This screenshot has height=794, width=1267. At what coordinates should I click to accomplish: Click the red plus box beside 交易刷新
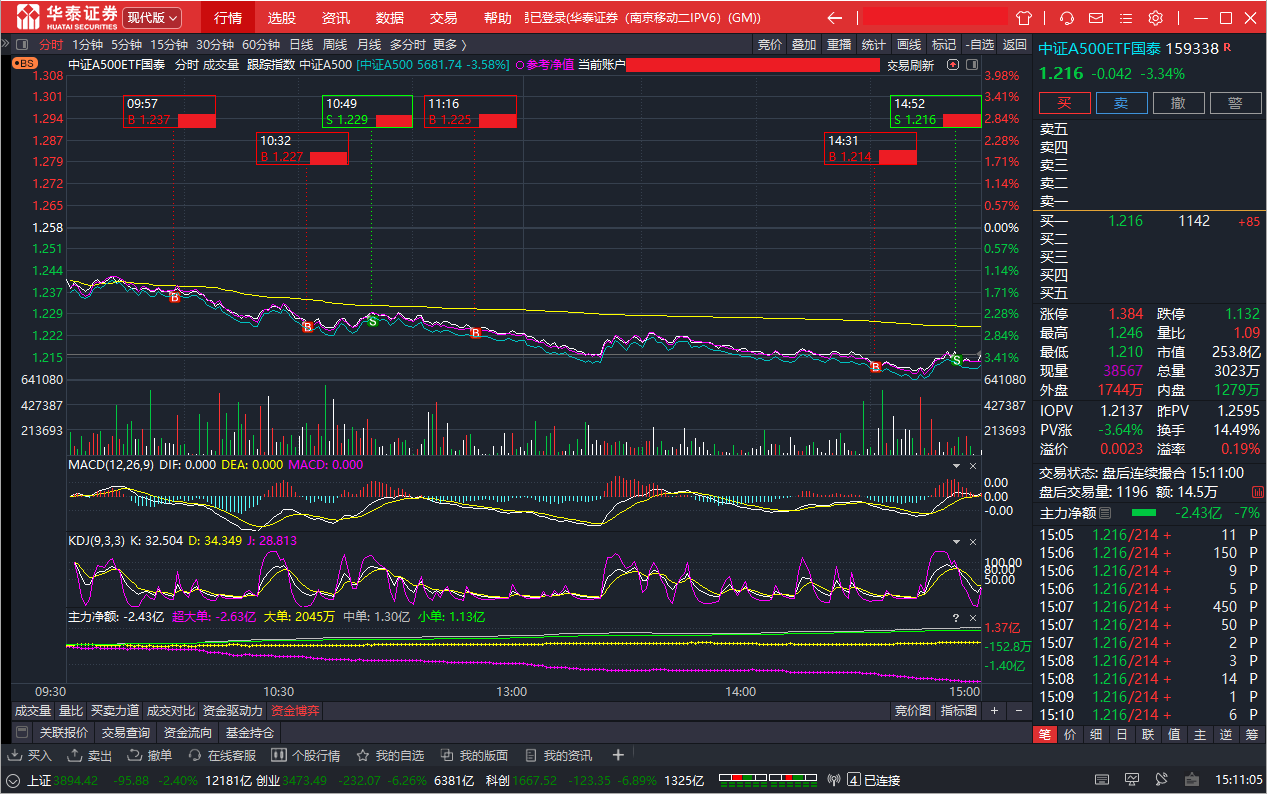click(951, 64)
